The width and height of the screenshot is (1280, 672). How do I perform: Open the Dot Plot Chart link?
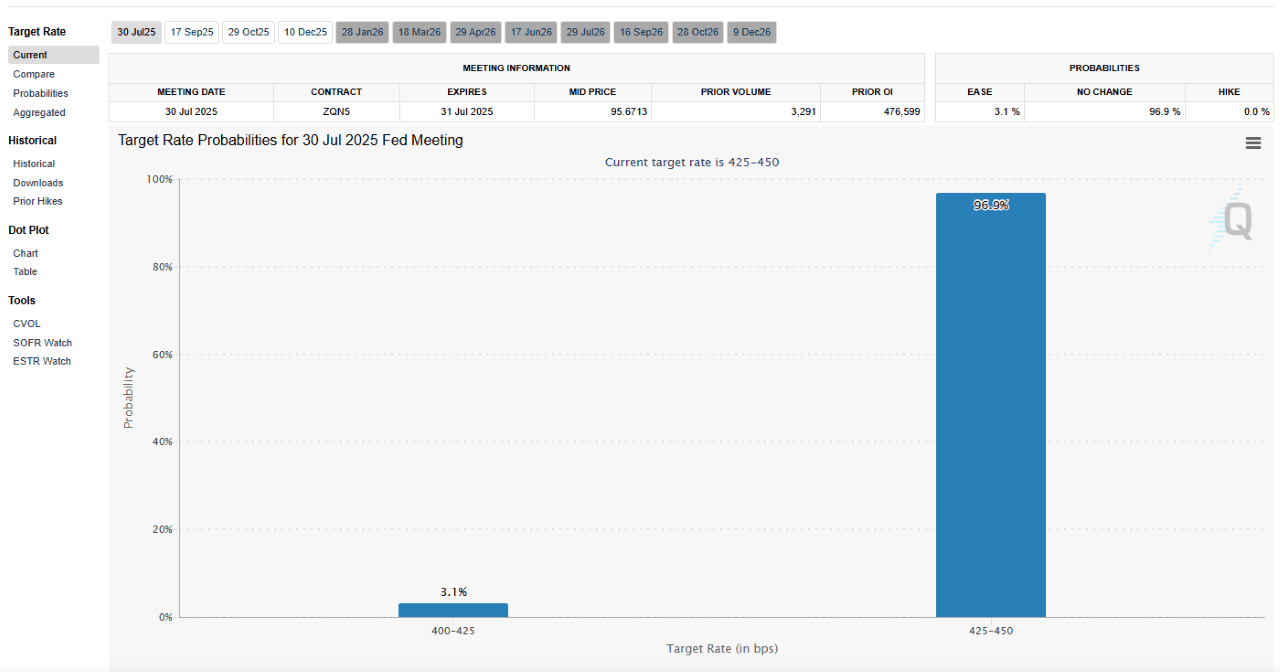coord(26,253)
